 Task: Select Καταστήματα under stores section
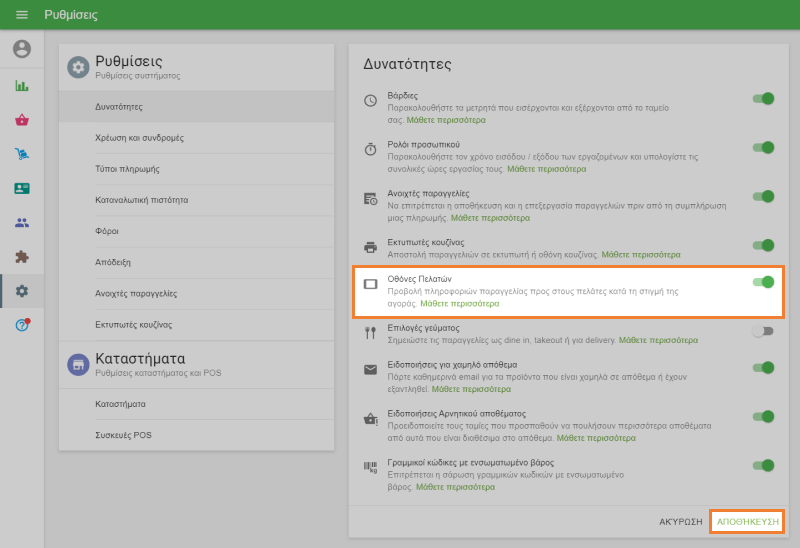tap(120, 404)
